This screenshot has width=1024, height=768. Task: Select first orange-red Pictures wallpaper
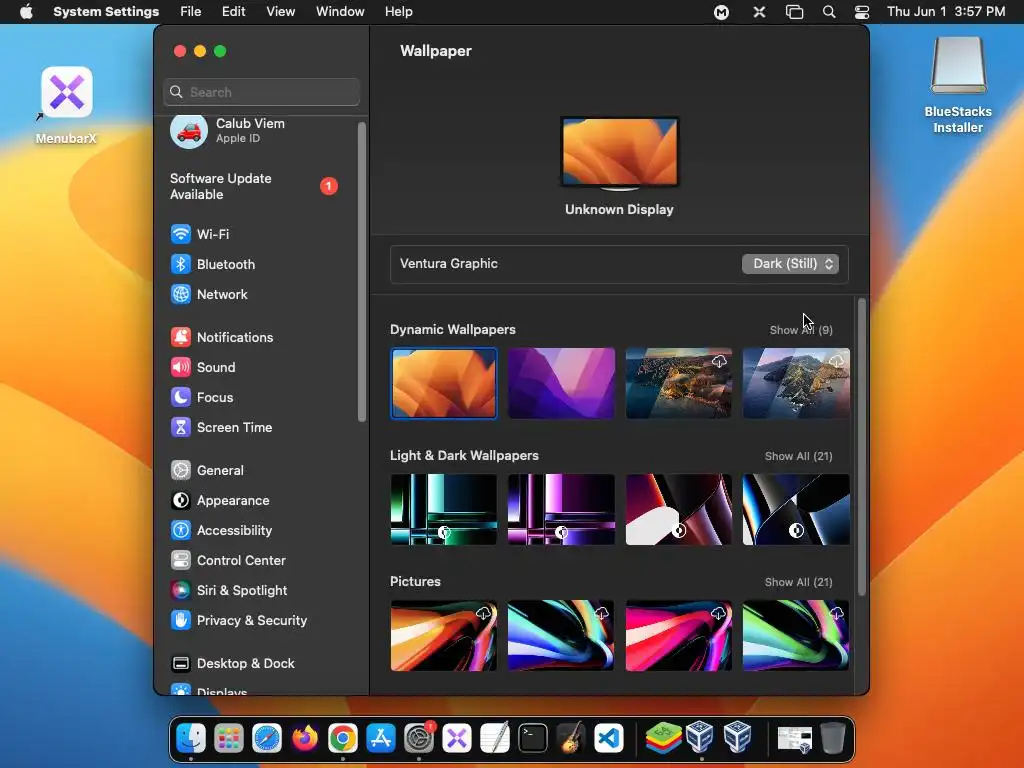pyautogui.click(x=443, y=635)
